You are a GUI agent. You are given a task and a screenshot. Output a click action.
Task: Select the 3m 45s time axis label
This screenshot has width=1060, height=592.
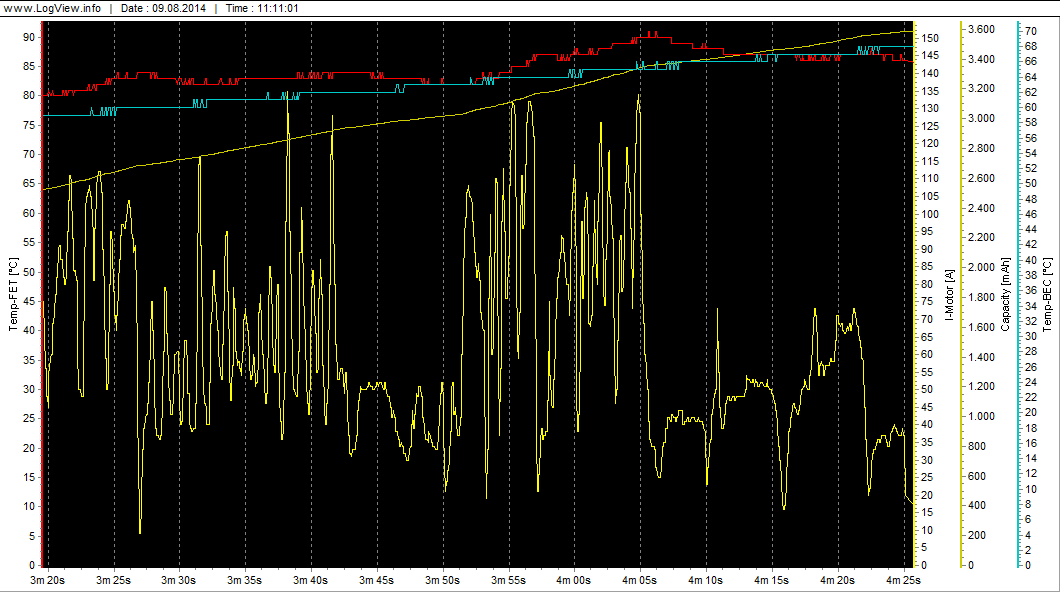point(376,580)
